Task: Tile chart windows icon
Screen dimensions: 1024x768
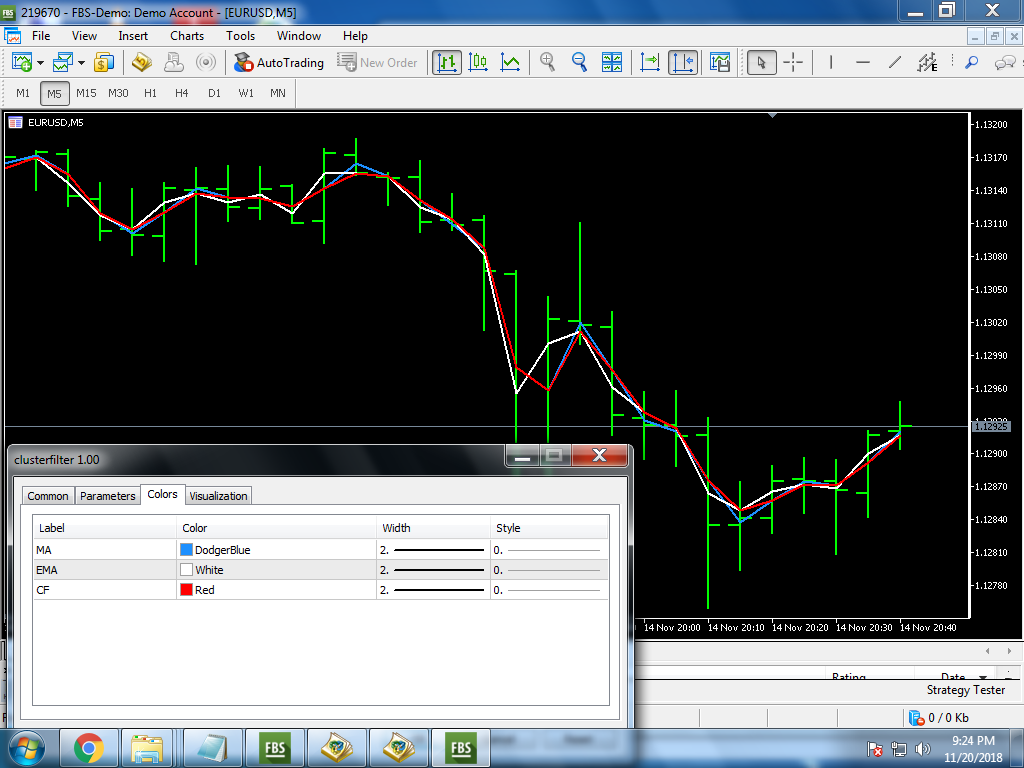Action: click(x=612, y=63)
